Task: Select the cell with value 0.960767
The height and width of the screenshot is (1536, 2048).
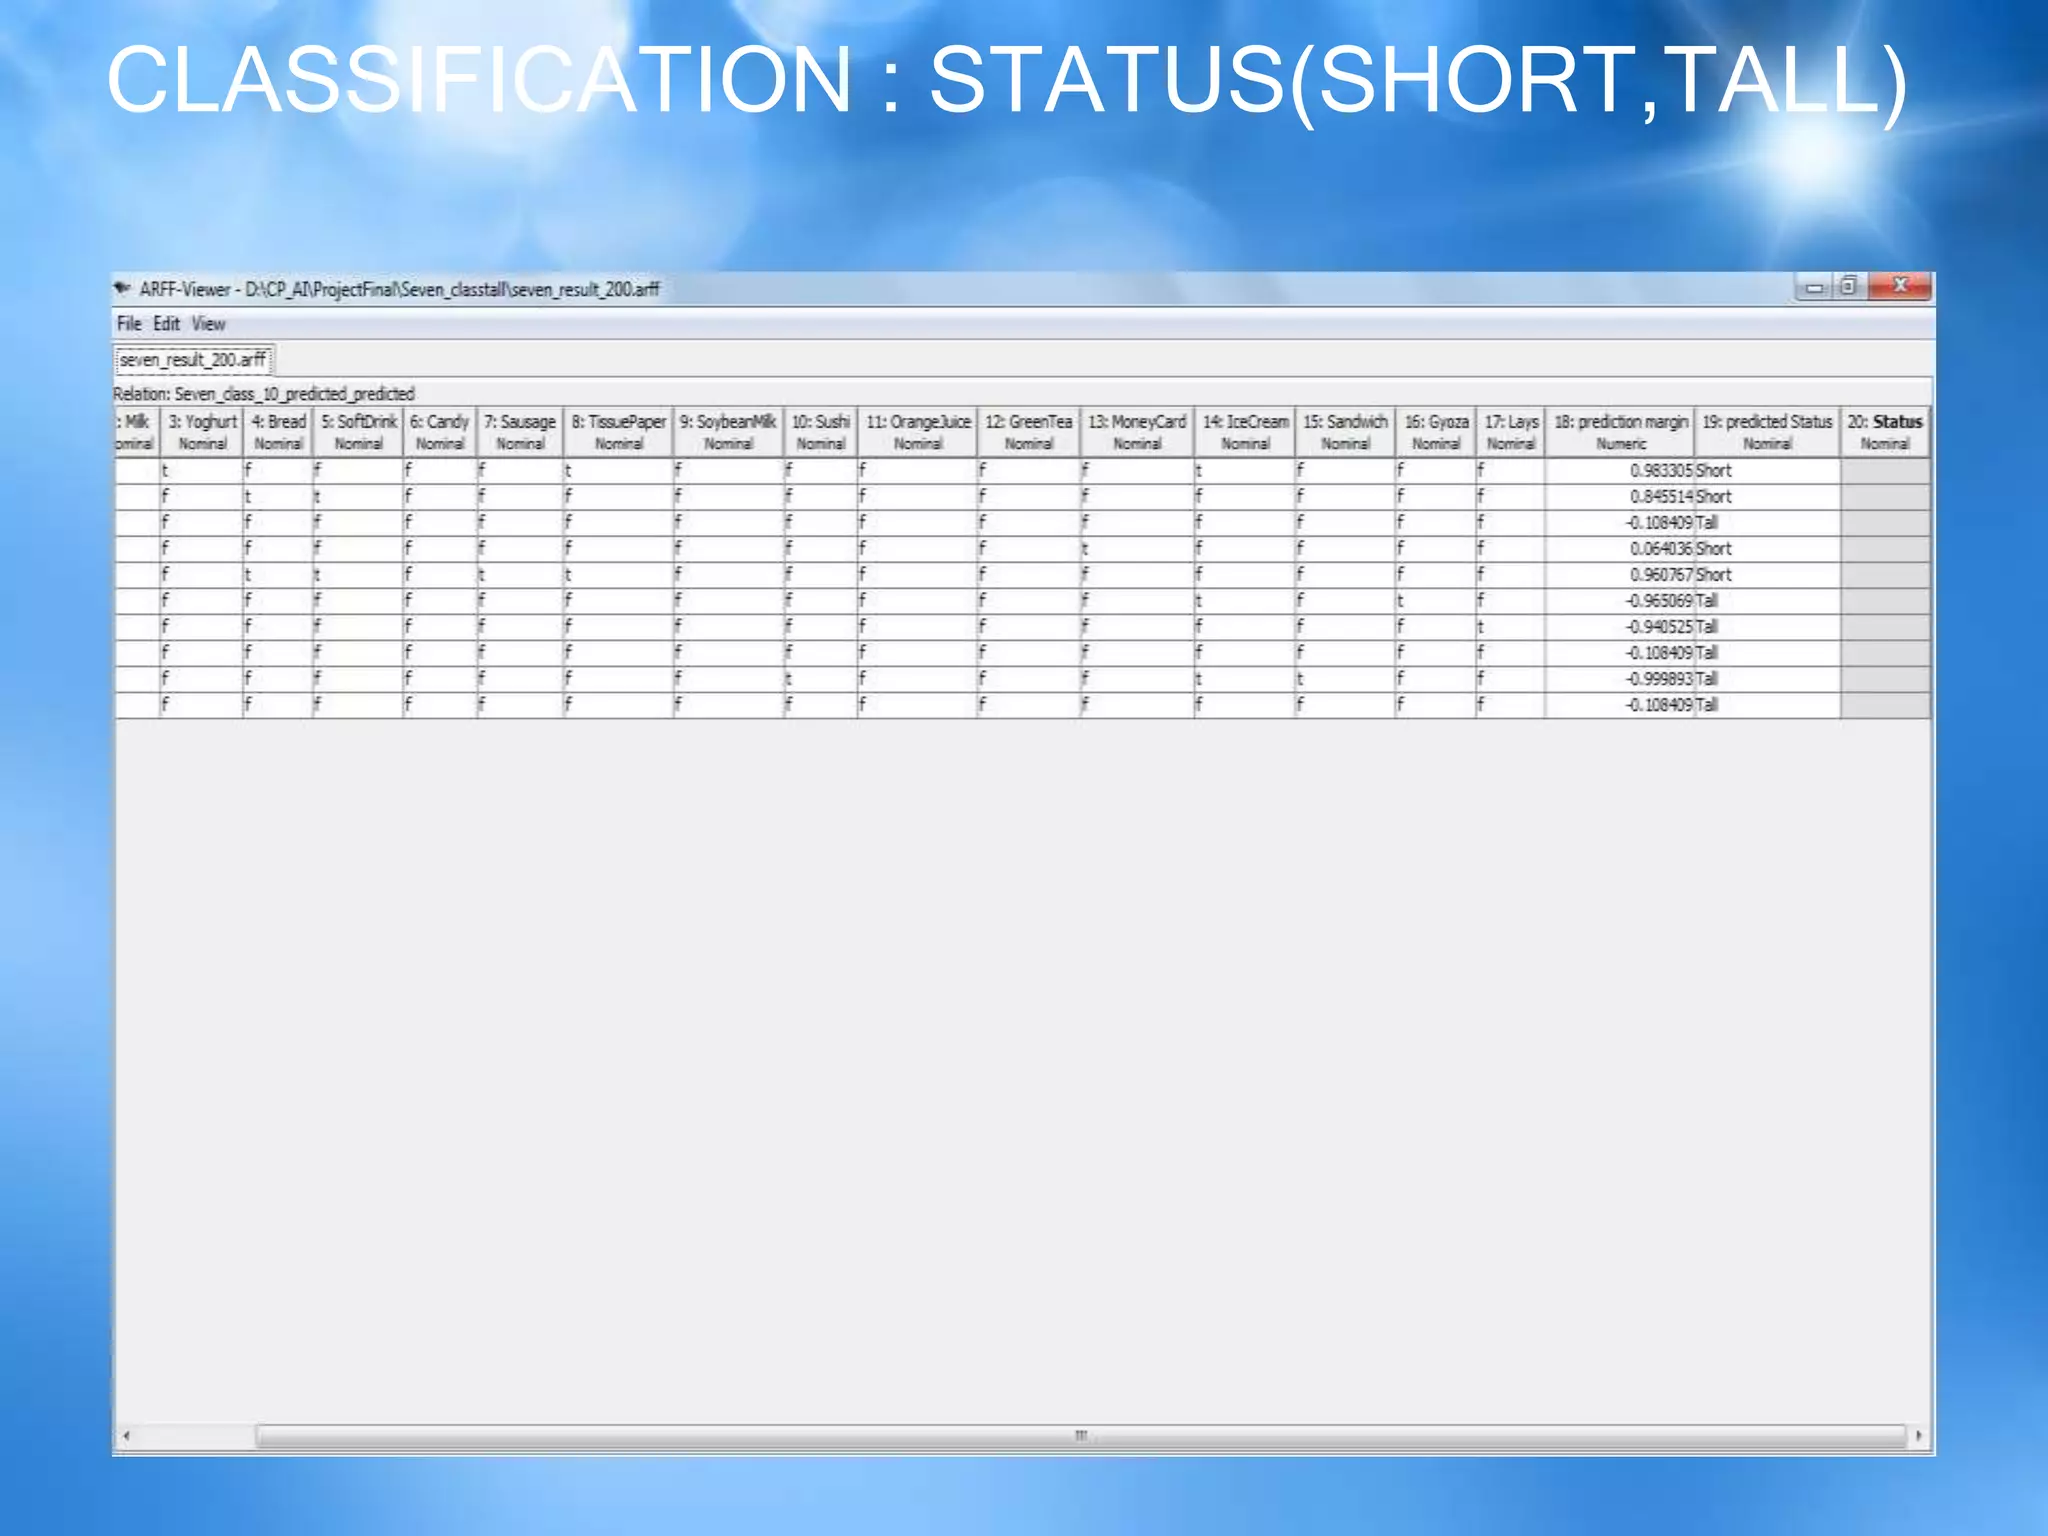Action: coord(1620,575)
